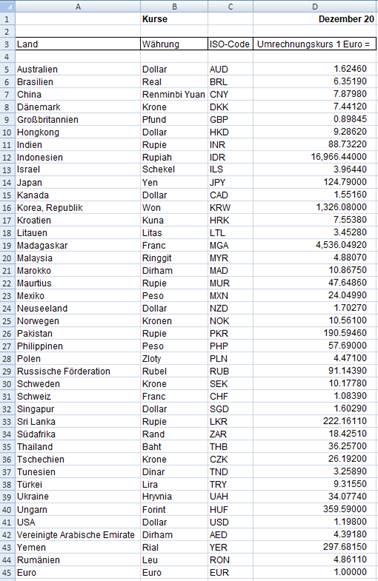Select row 12 header
The height and width of the screenshot is (581, 378).
(x=7, y=157)
